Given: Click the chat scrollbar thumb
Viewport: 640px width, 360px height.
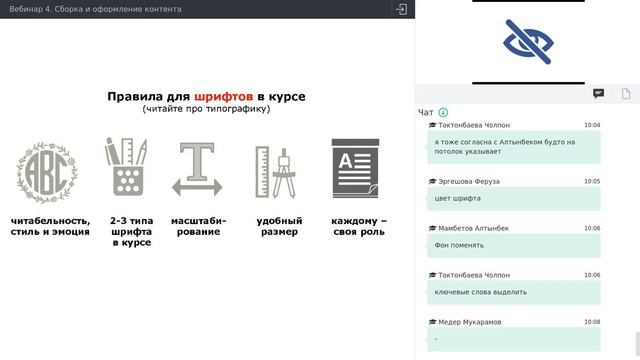Looking at the screenshot, I should pyautogui.click(x=638, y=345).
